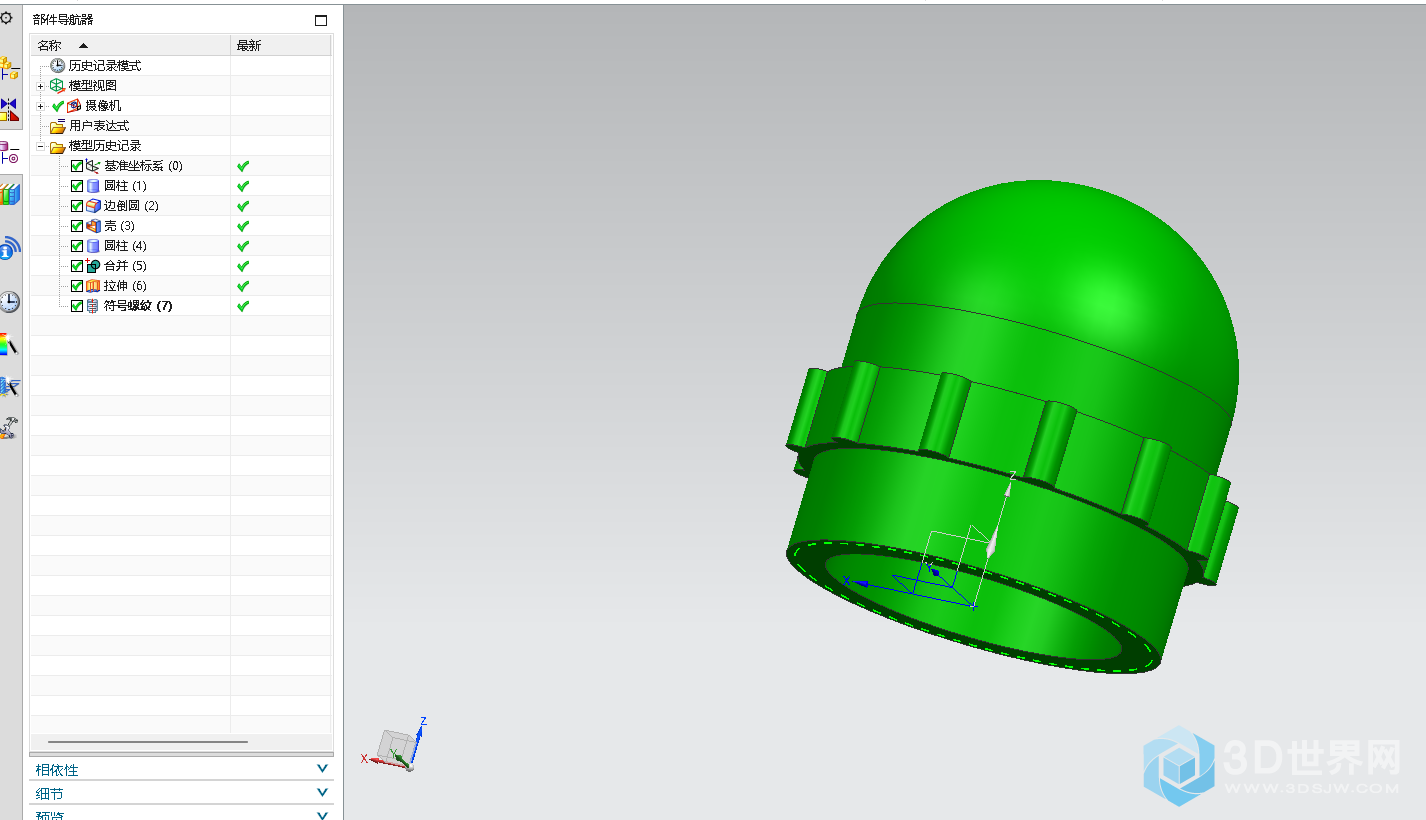Click the 最新 column header
The width and height of the screenshot is (1426, 820).
click(281, 45)
